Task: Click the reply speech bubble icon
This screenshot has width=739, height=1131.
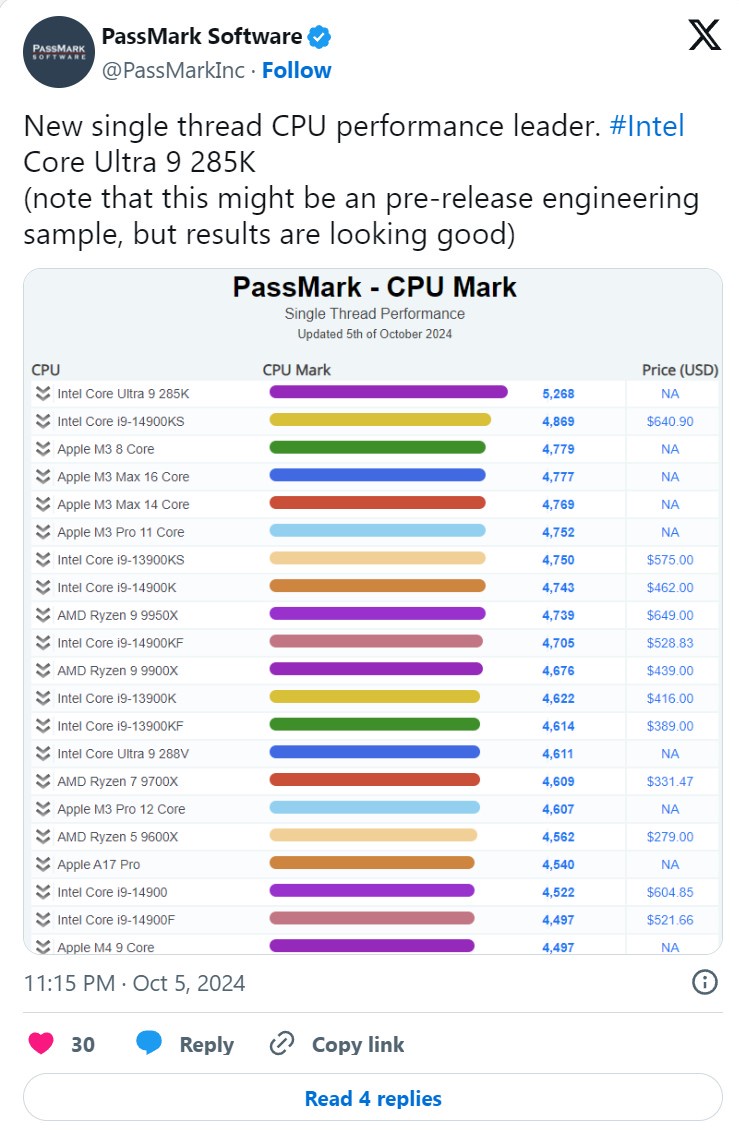Action: (x=149, y=1044)
